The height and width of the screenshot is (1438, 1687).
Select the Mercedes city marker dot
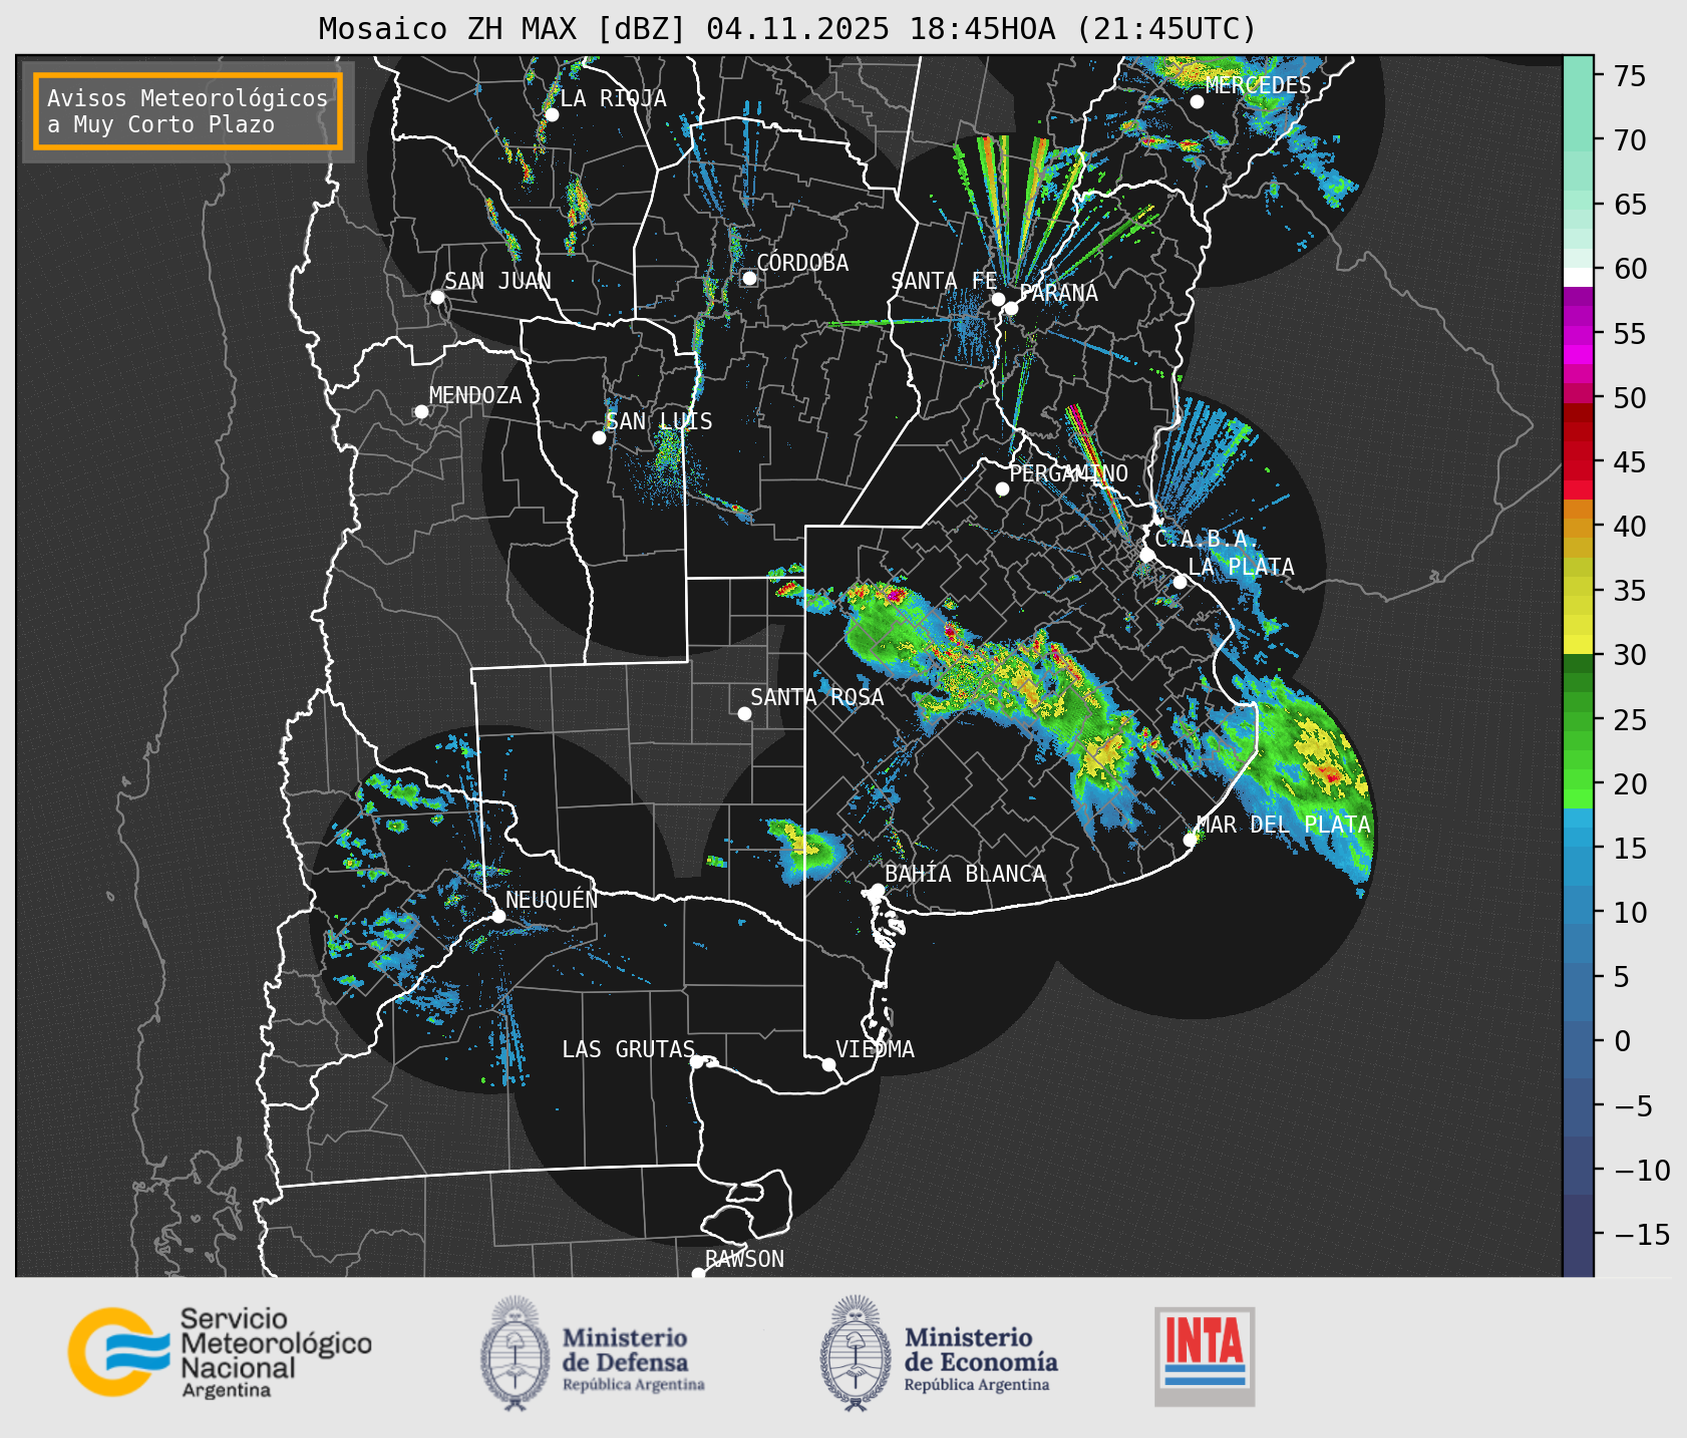(1196, 102)
